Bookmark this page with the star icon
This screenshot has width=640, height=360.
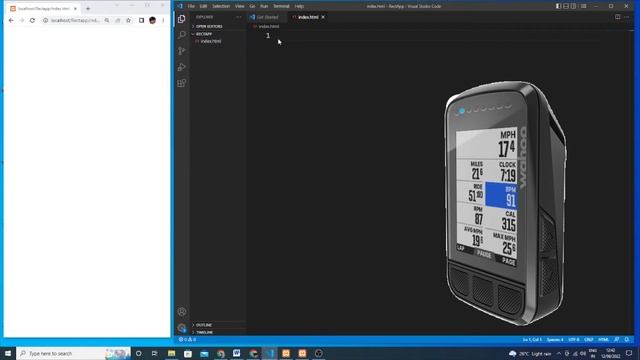pyautogui.click(x=129, y=20)
